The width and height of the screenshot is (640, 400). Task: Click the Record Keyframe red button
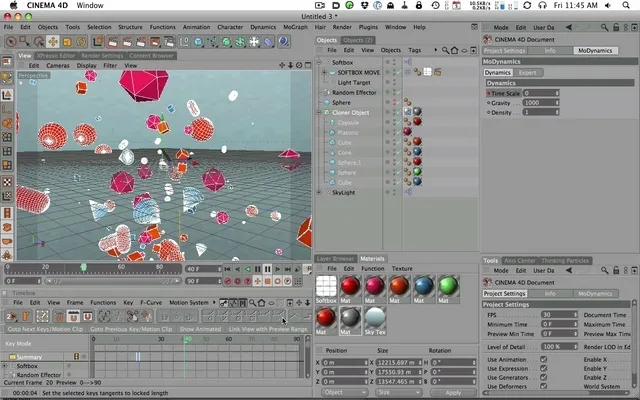[x=228, y=281]
